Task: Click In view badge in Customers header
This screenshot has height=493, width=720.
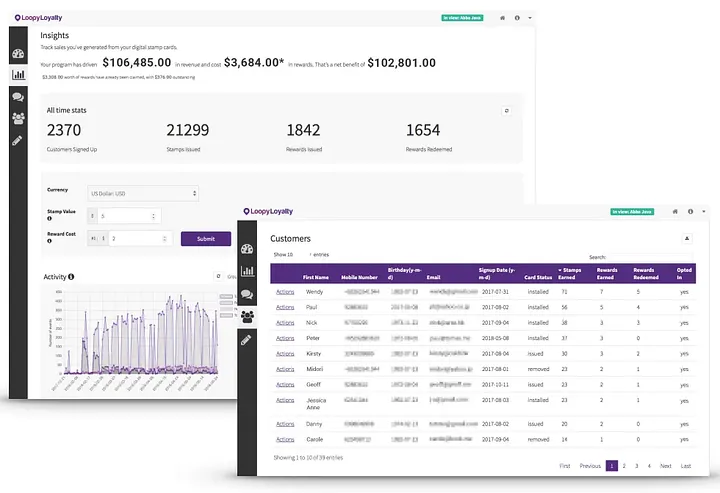Action: point(632,212)
